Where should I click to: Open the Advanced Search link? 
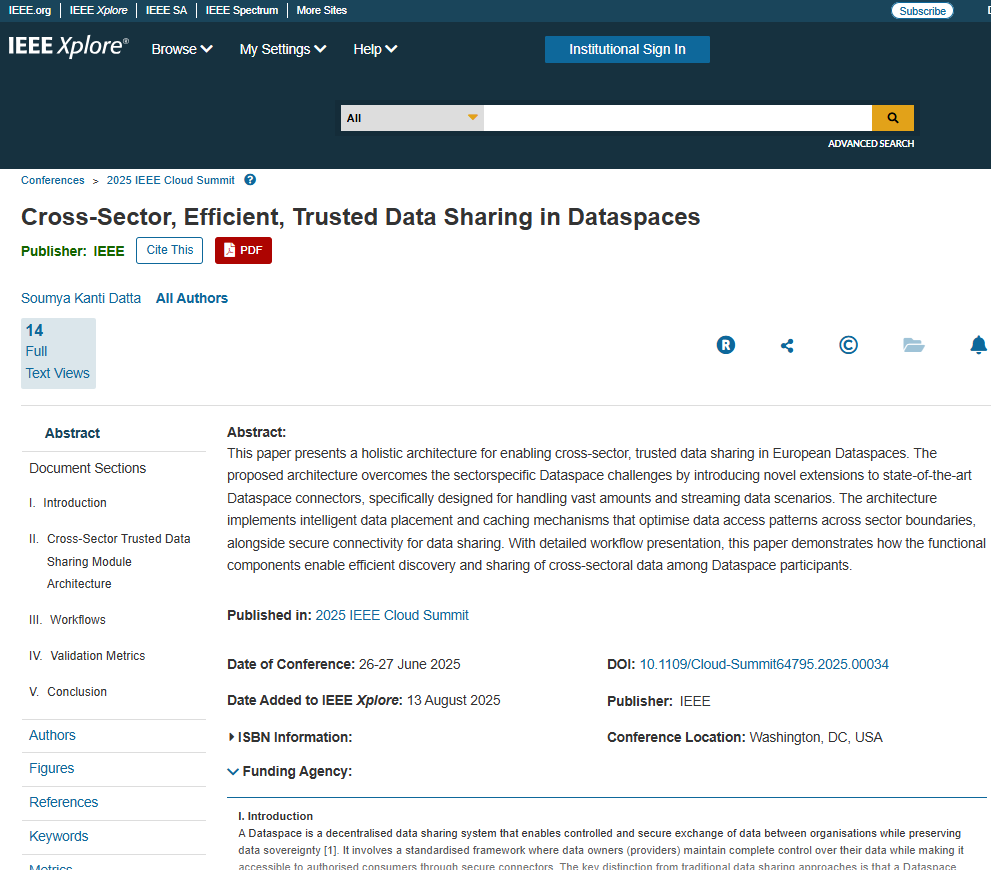tap(870, 143)
